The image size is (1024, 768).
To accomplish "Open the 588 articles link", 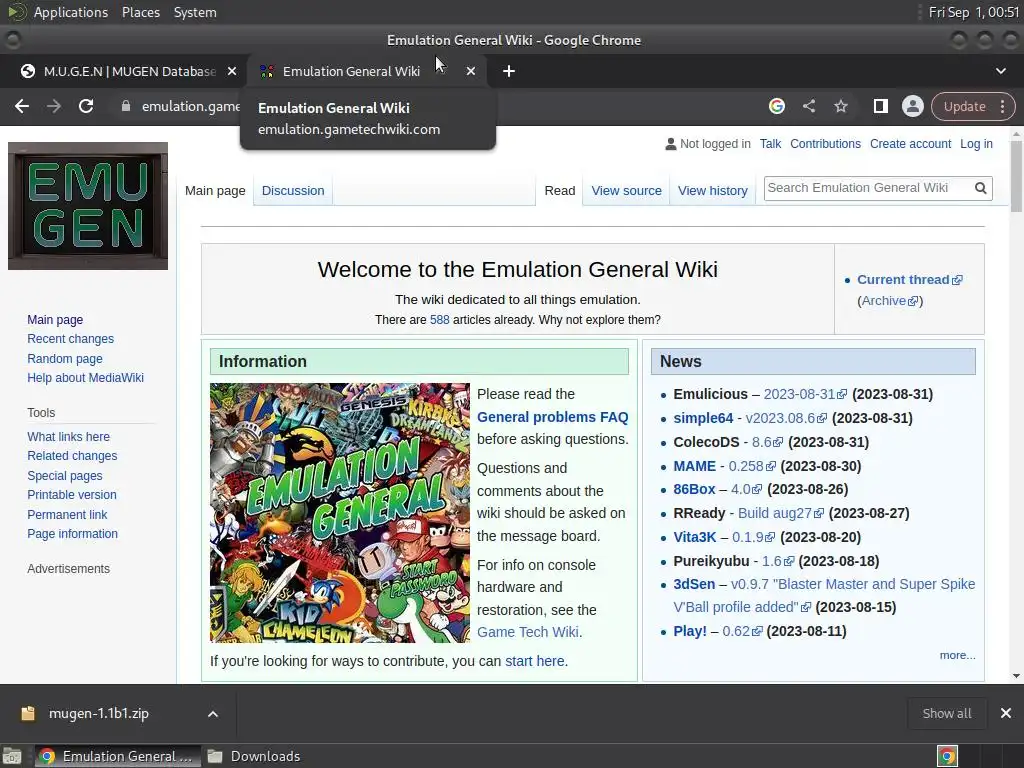I will (x=440, y=320).
